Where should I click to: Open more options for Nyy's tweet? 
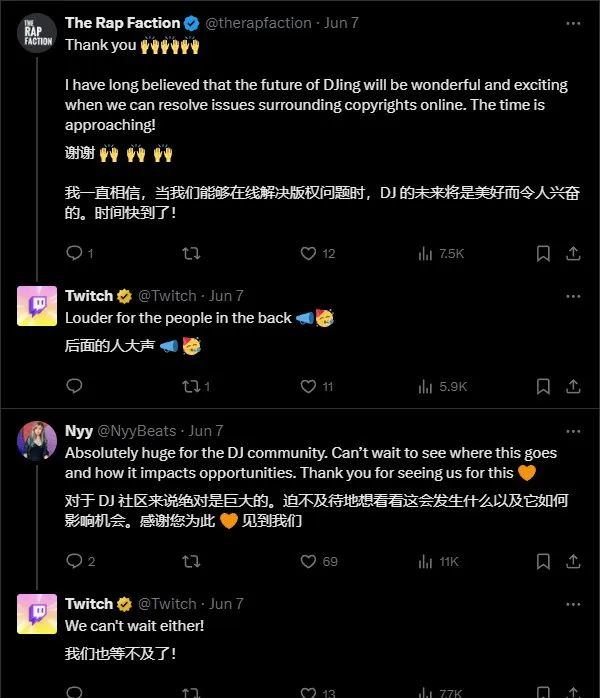pyautogui.click(x=573, y=431)
